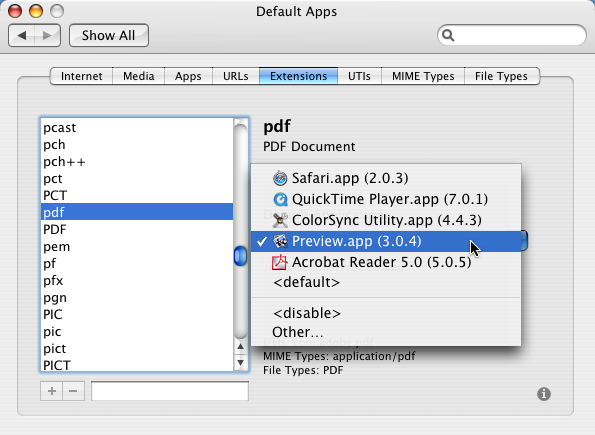Choose Safari.app (2.0.3) from menu

[386, 178]
